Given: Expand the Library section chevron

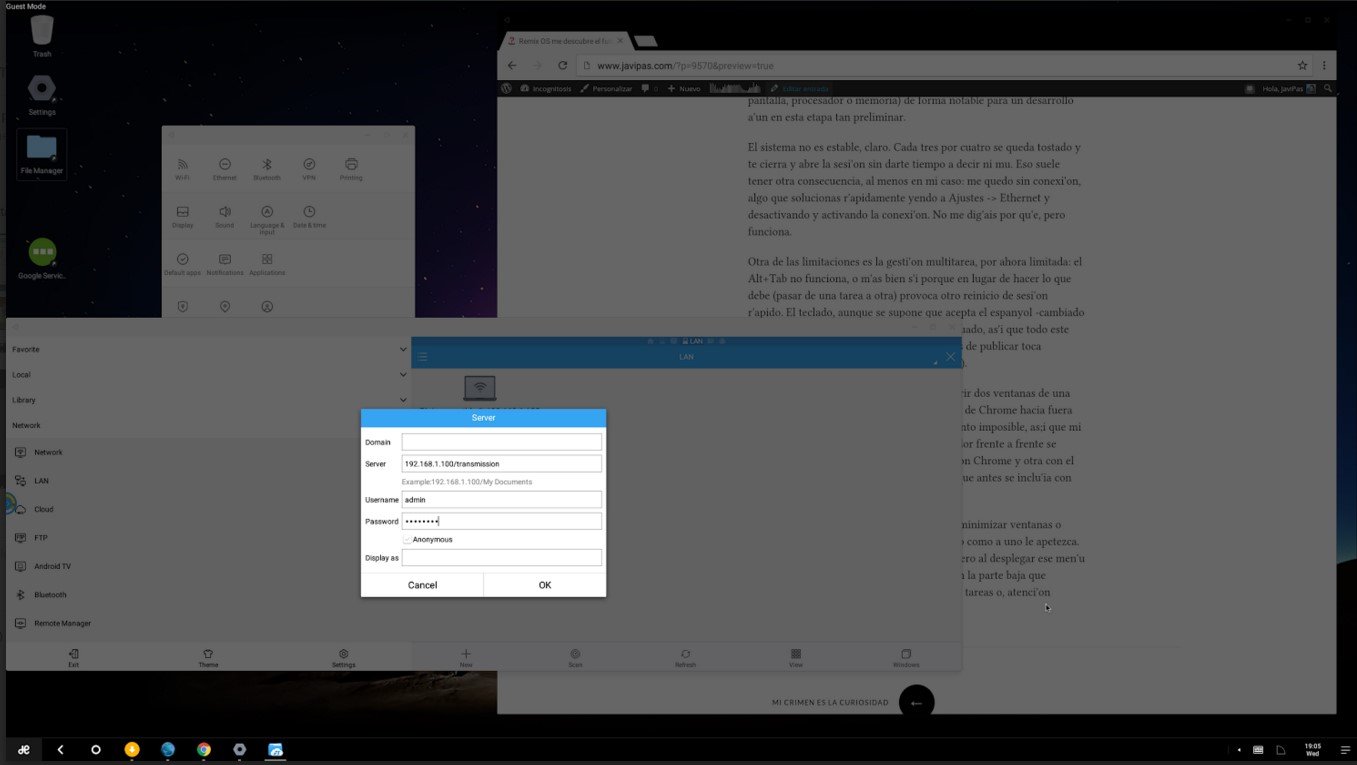Looking at the screenshot, I should pyautogui.click(x=403, y=400).
